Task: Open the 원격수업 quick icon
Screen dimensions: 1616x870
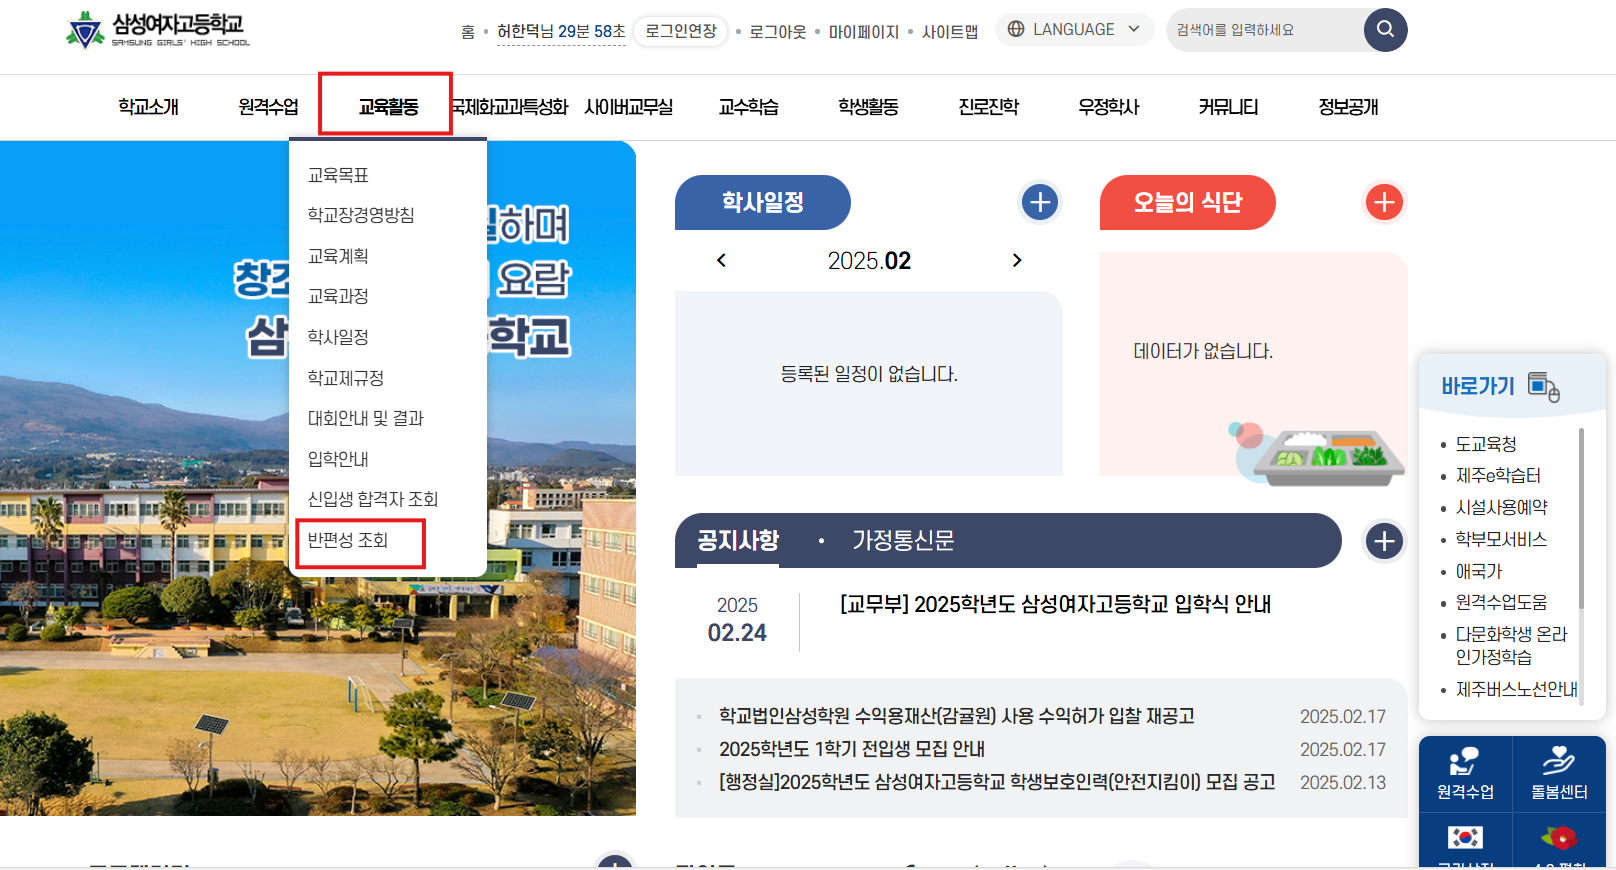Action: 1465,772
